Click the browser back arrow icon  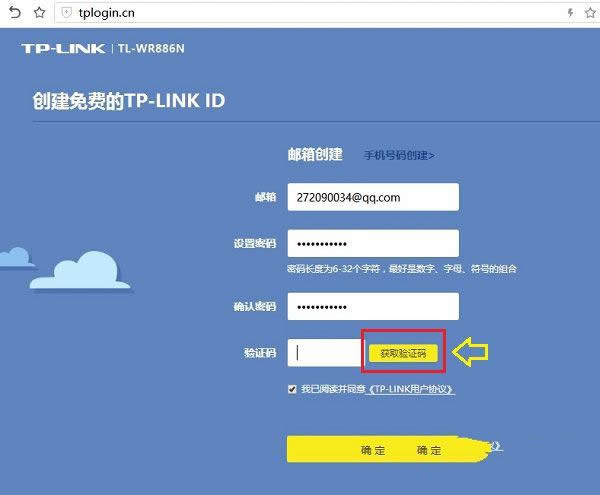(x=15, y=12)
